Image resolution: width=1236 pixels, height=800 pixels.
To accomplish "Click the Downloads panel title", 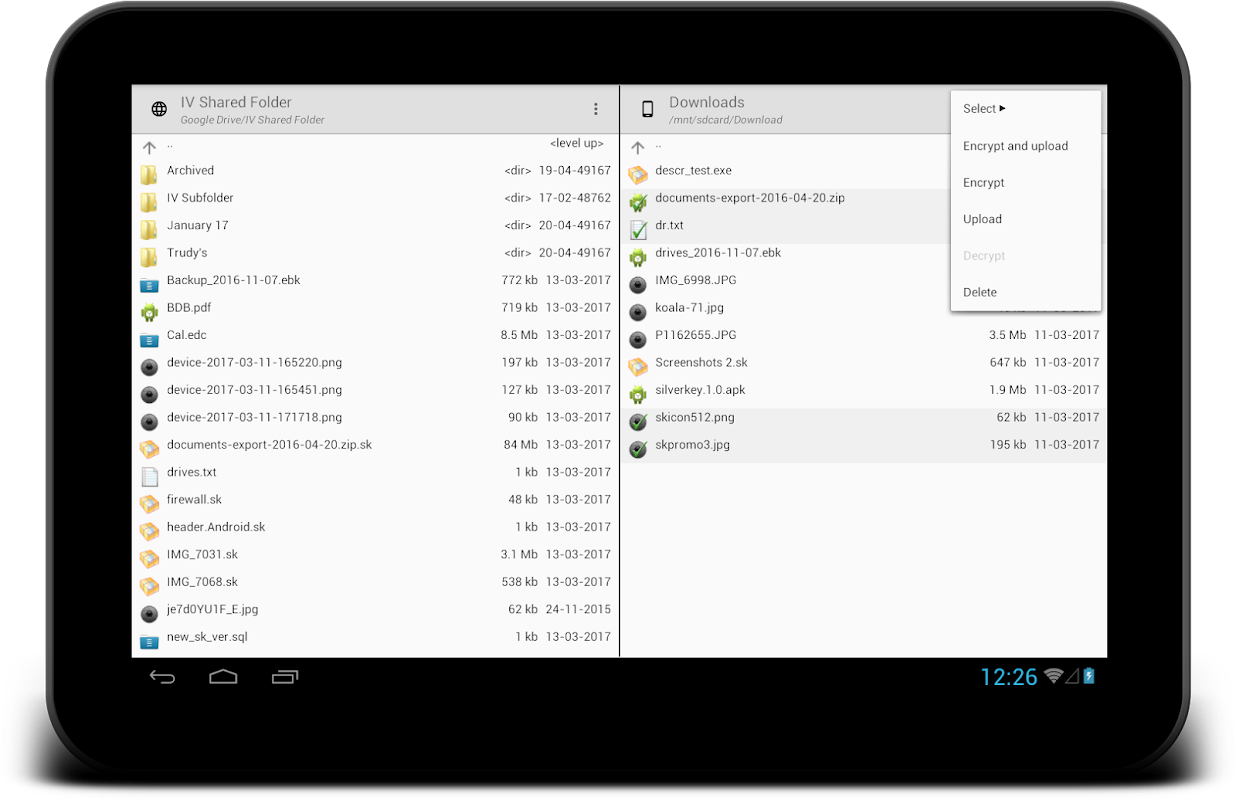I will click(x=707, y=102).
